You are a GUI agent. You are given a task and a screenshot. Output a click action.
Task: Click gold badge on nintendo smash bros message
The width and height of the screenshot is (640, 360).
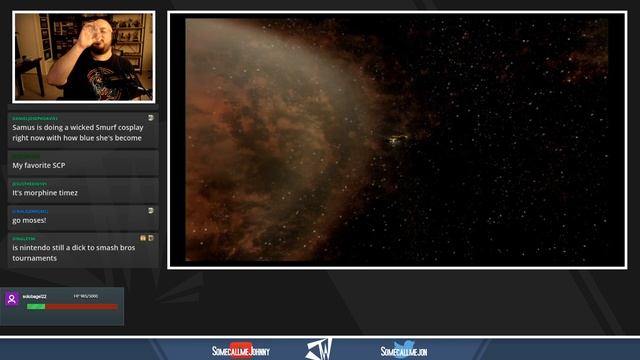(143, 238)
